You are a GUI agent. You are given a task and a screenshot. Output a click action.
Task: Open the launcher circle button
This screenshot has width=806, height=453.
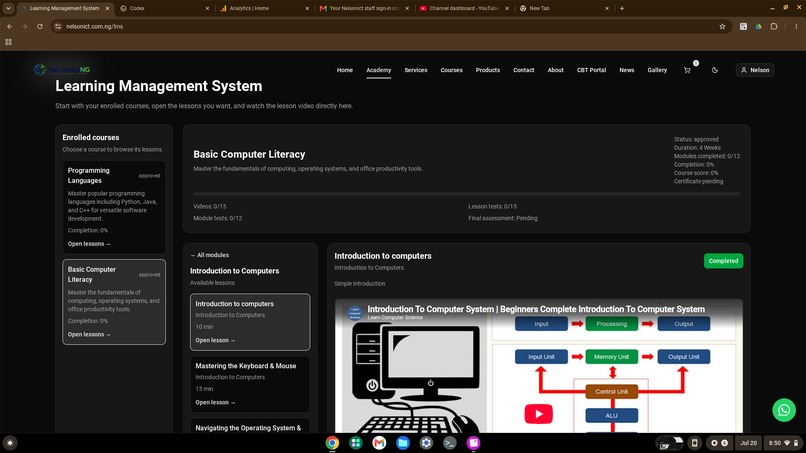click(x=10, y=443)
